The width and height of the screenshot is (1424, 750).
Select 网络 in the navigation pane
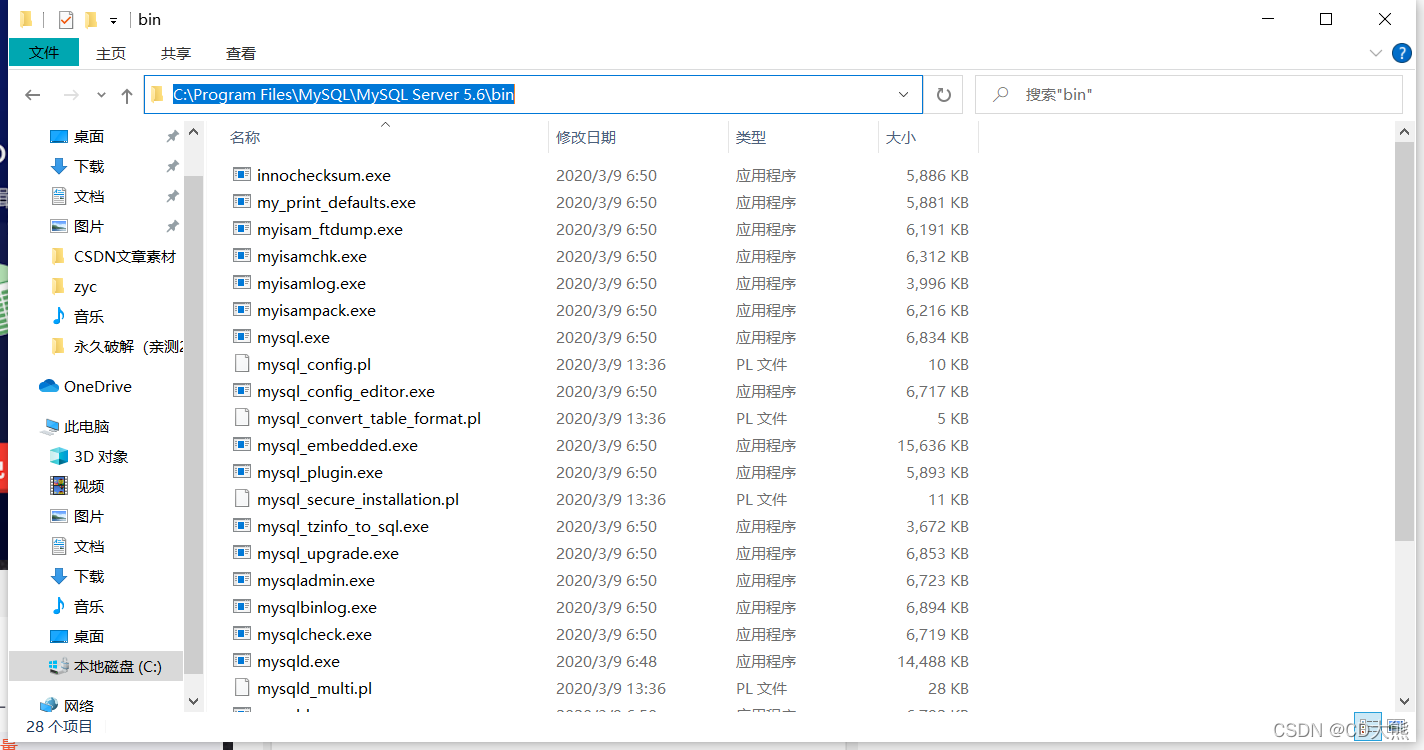pos(79,706)
